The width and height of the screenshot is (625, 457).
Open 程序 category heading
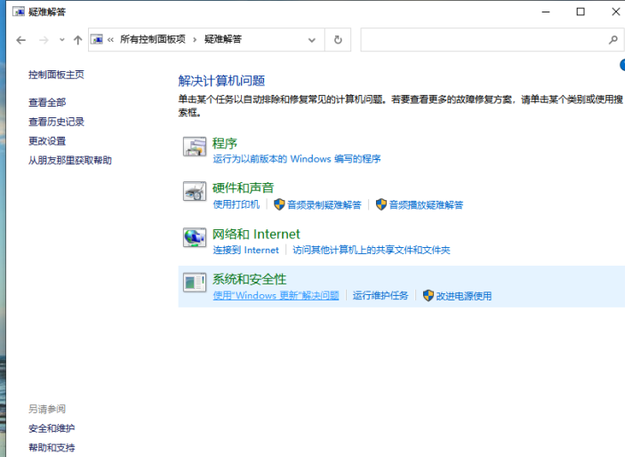click(225, 143)
